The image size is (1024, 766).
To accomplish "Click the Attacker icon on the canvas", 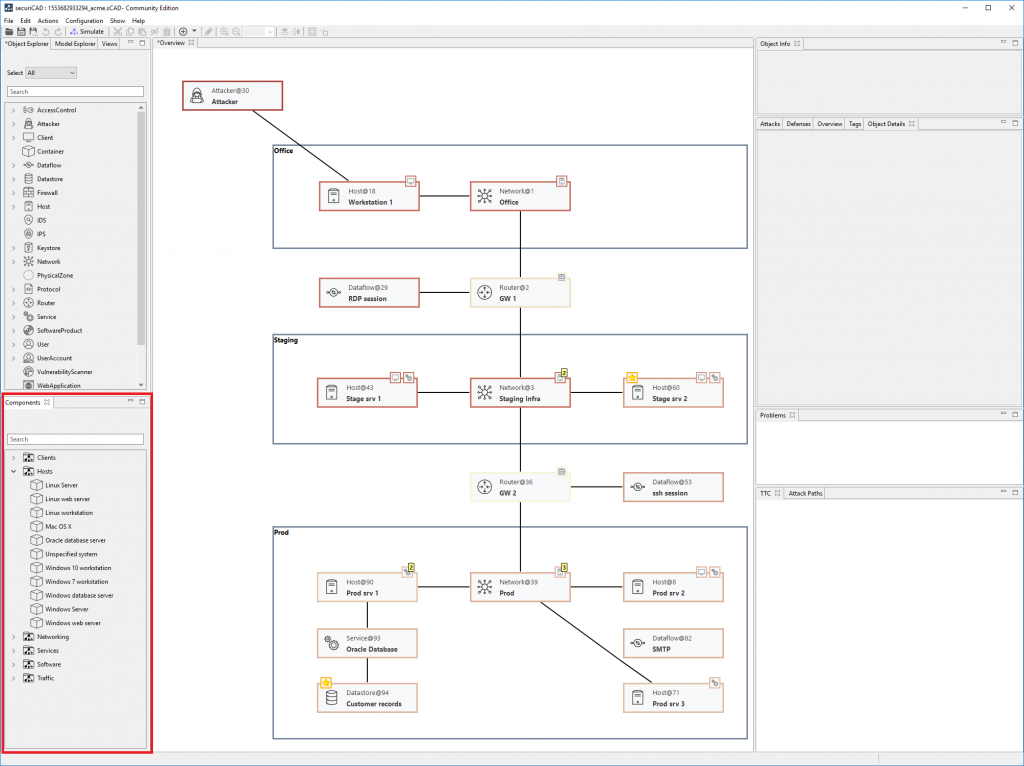I will [197, 96].
